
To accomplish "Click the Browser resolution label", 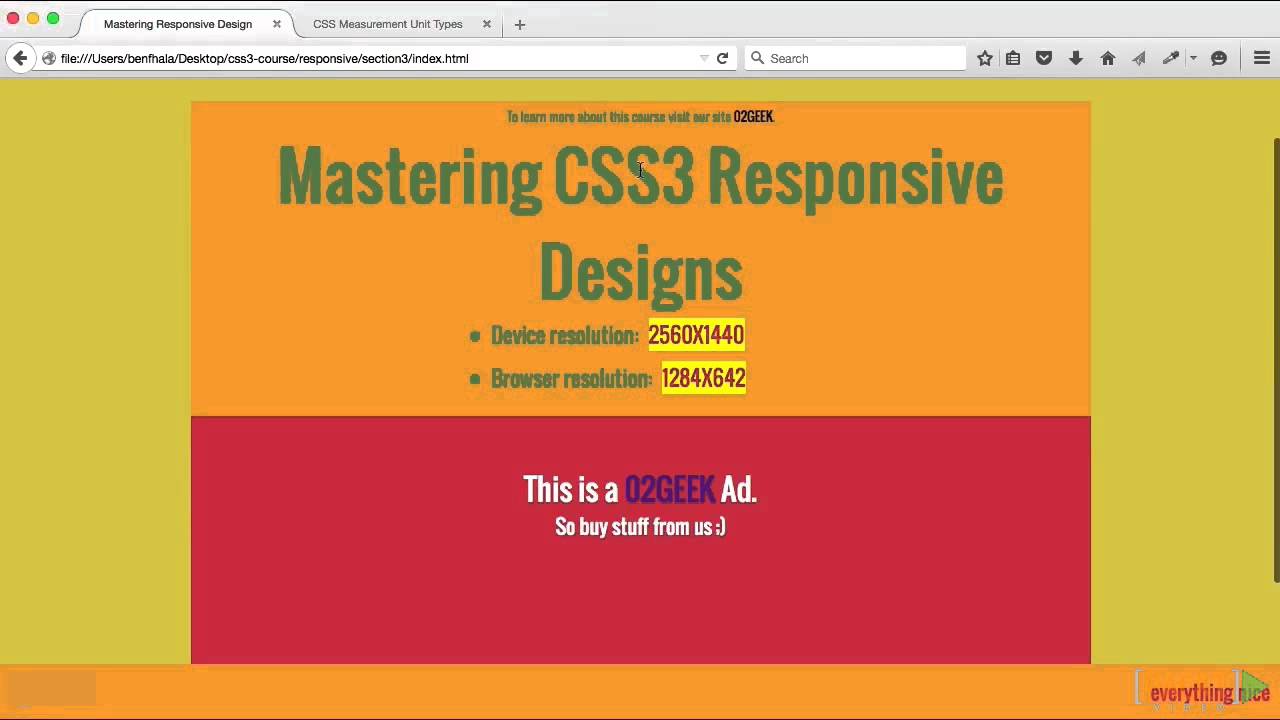I will point(571,378).
